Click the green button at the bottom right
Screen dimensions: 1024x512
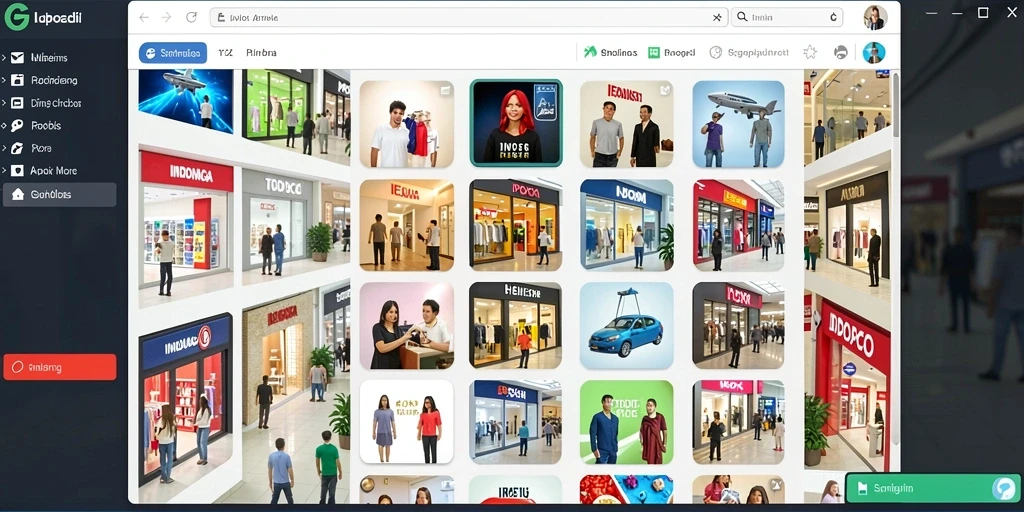pos(933,488)
